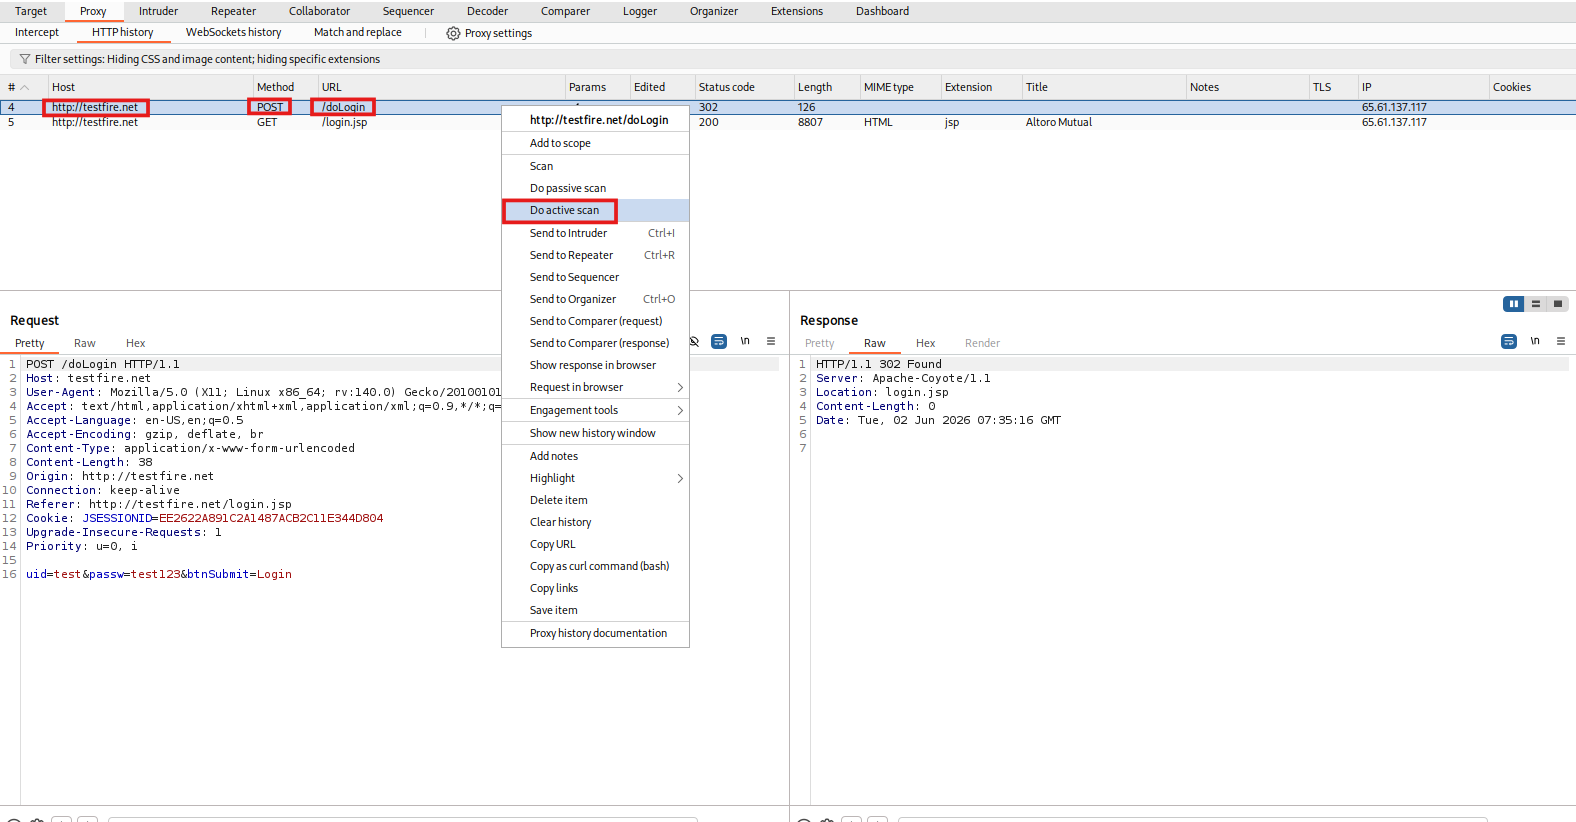Viewport: 1576px width, 822px height.
Task: Toggle non-printable characters (\n) in Request pane
Action: [x=745, y=341]
